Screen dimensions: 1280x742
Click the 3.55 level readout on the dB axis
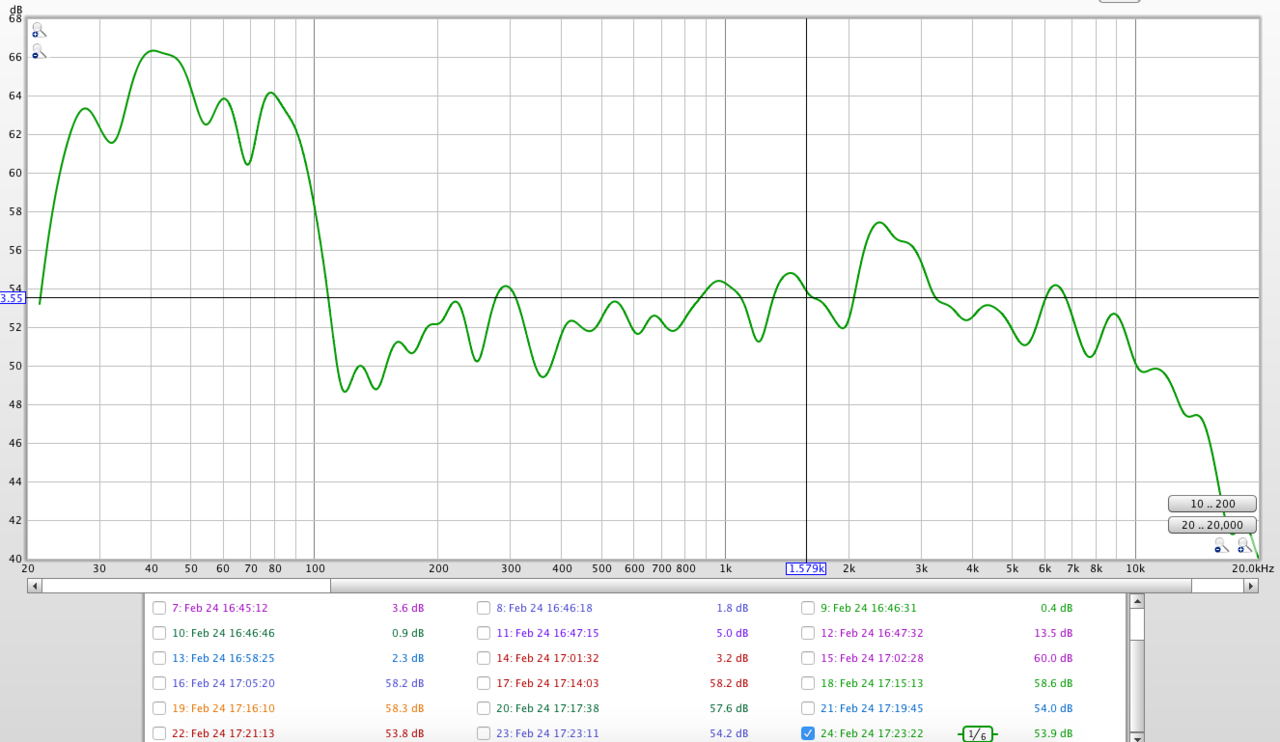point(12,298)
